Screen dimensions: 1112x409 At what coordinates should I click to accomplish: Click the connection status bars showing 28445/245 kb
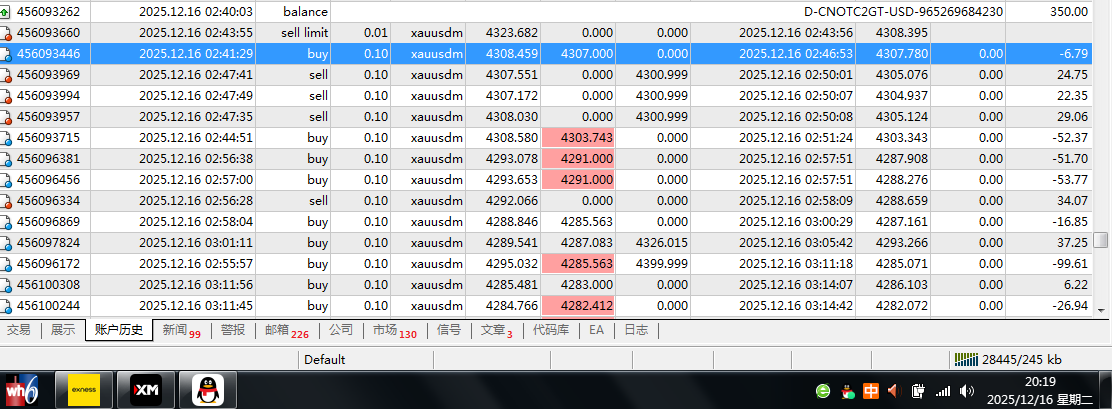point(967,359)
